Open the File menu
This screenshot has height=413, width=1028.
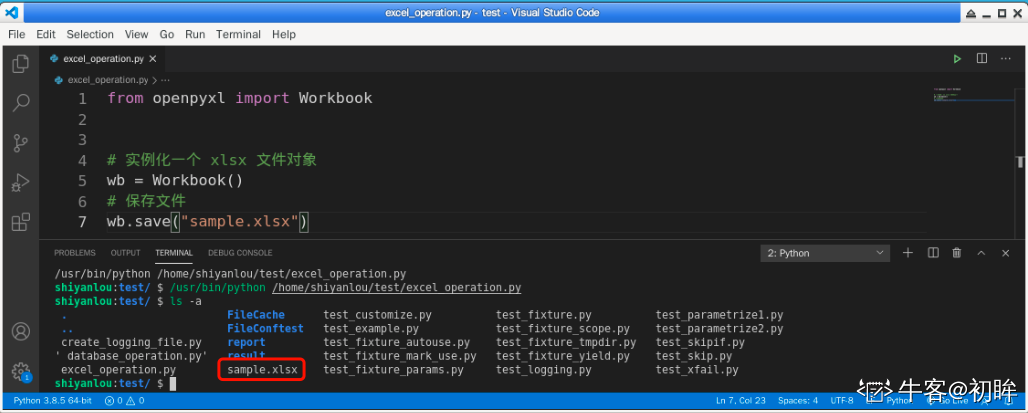16,34
